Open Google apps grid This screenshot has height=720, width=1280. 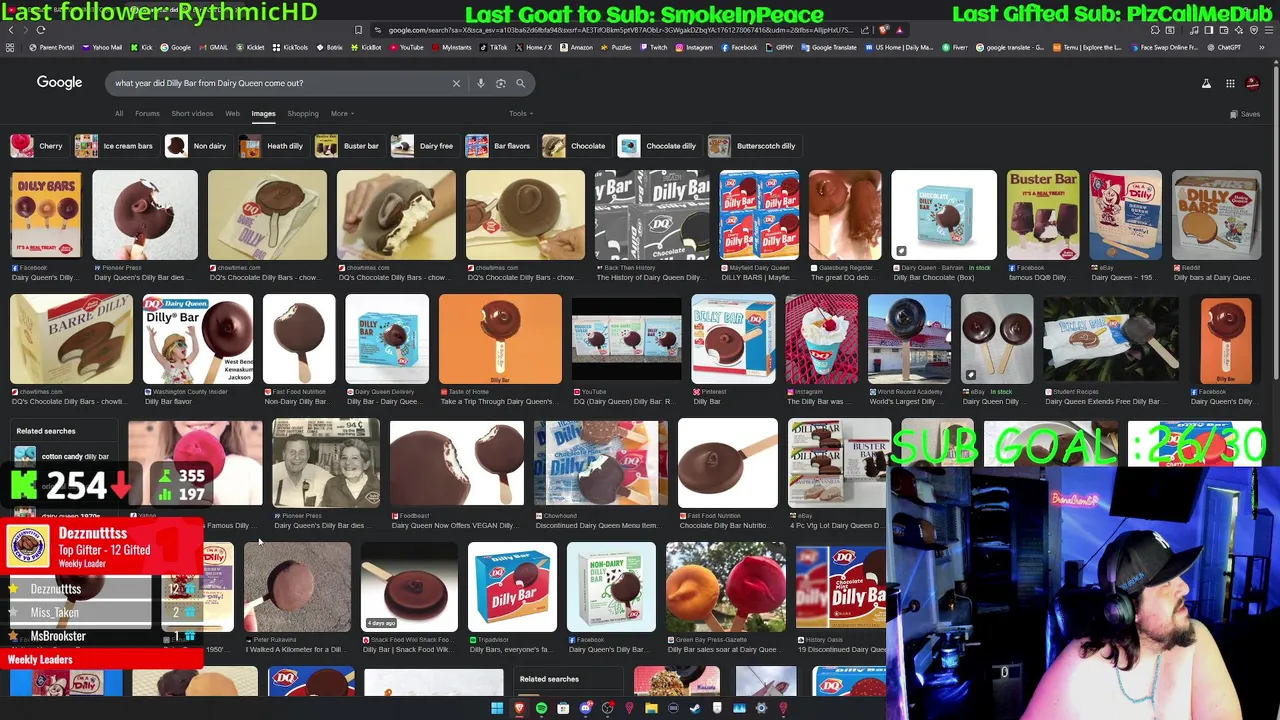(1230, 83)
